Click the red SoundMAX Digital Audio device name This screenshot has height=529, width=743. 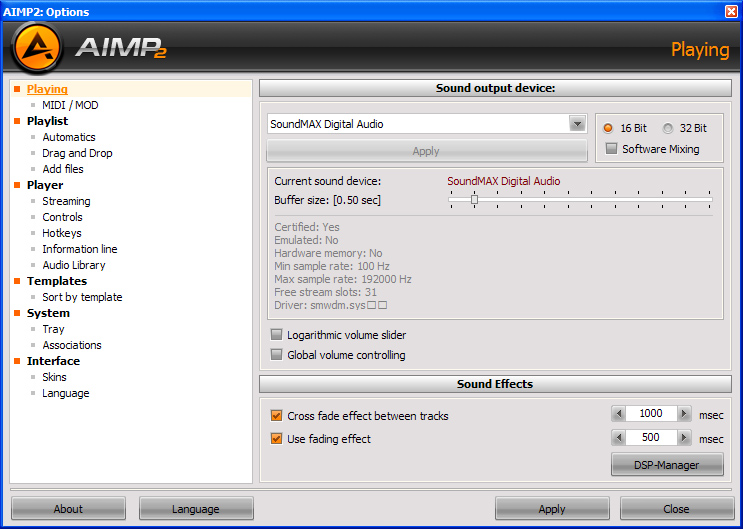click(504, 181)
